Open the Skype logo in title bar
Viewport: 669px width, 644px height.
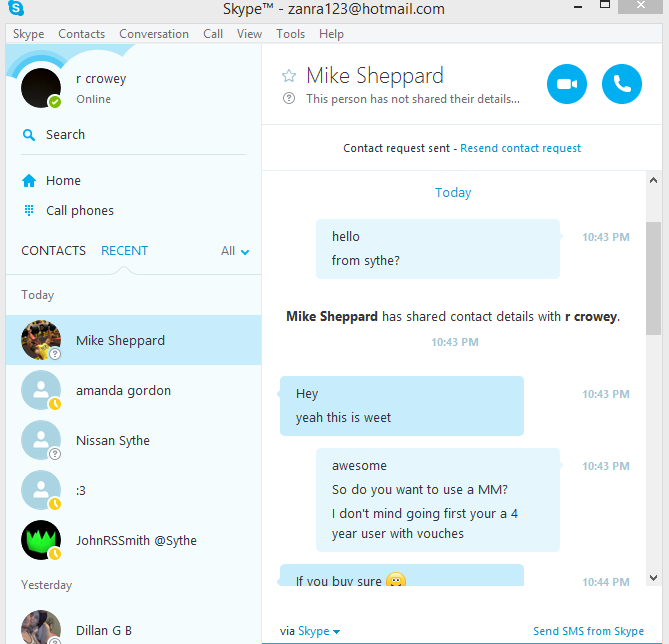pos(16,8)
